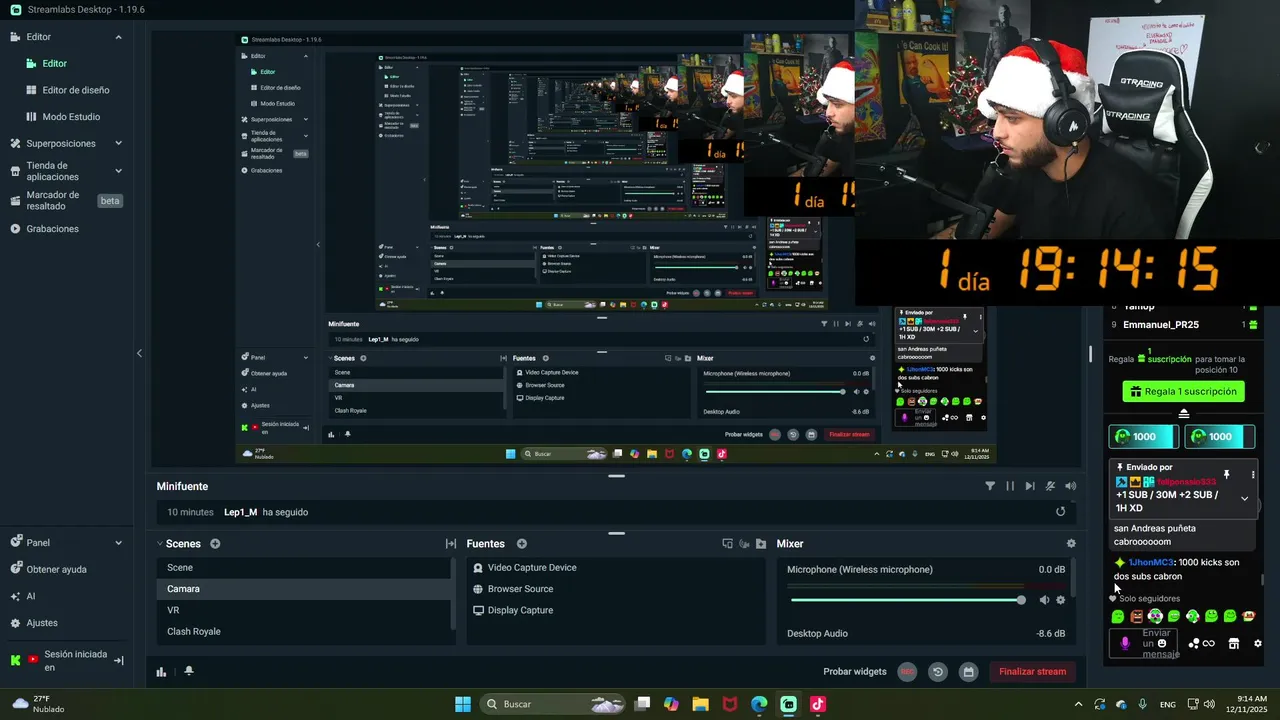This screenshot has width=1280, height=720.
Task: Open Marcador de resaltado beta
Action: tap(65, 201)
